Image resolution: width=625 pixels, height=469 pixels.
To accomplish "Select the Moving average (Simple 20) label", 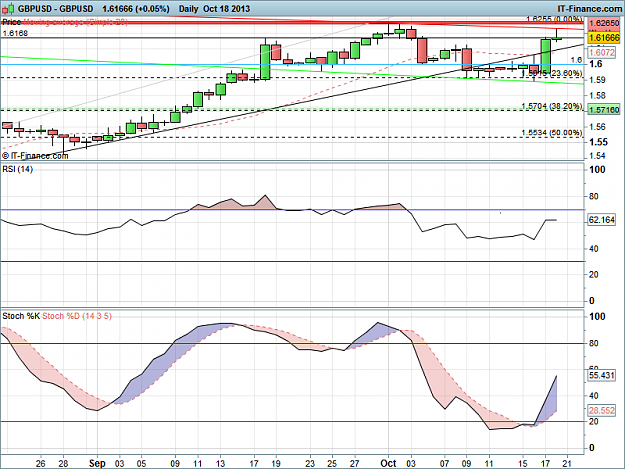I will click(76, 23).
